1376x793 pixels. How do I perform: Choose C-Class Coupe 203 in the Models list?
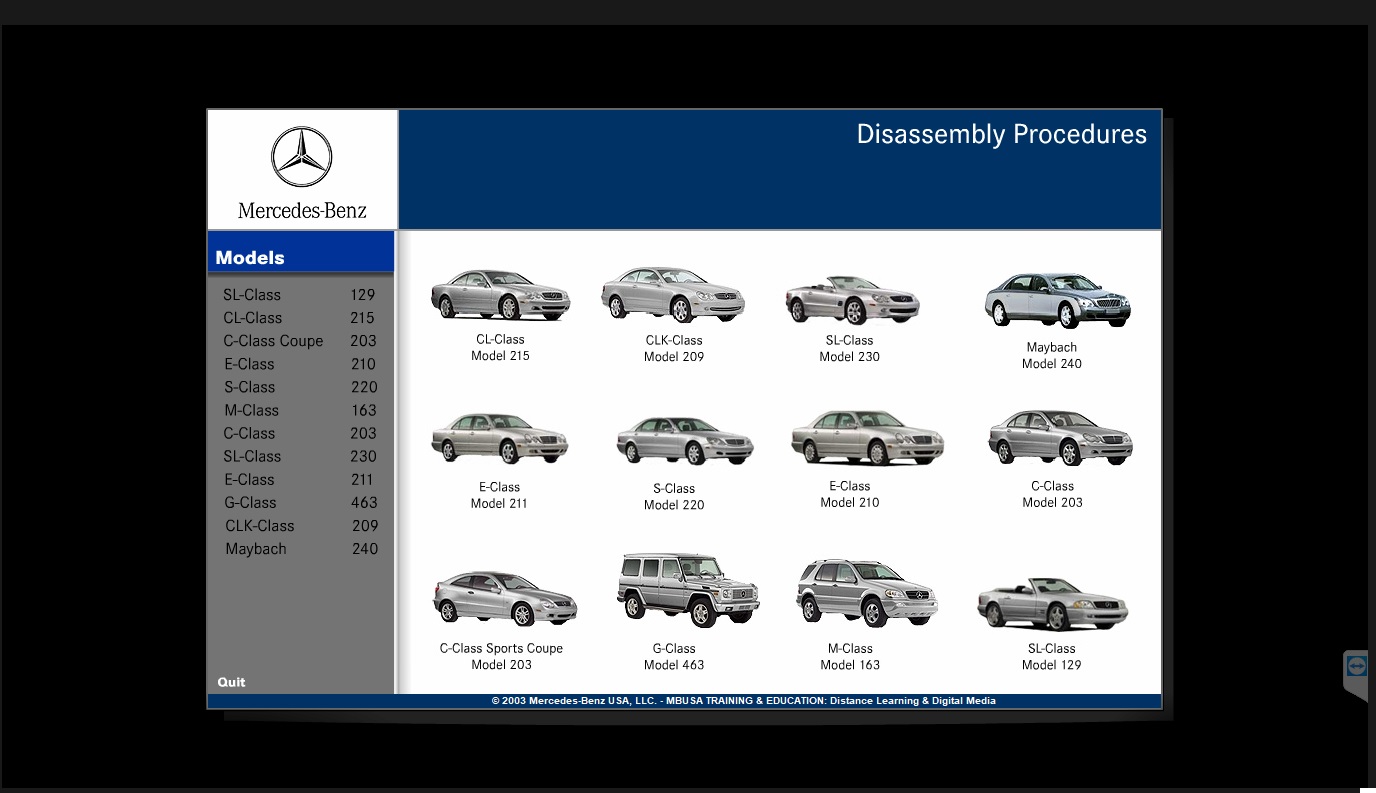pos(299,341)
